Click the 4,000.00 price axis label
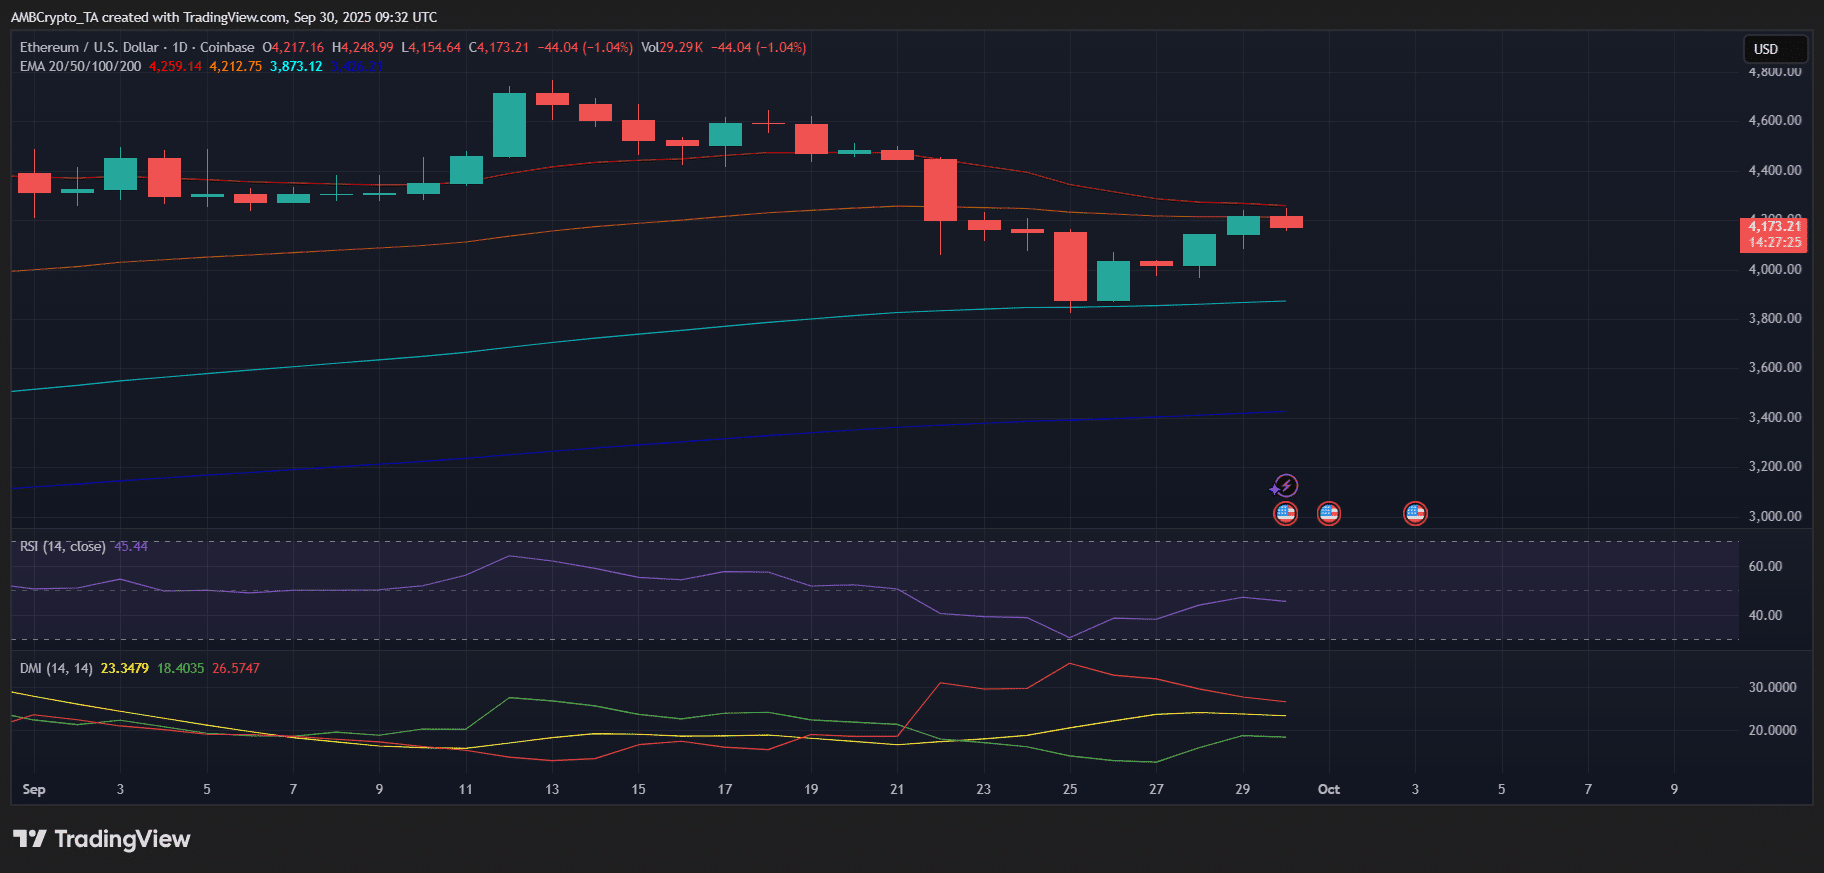The image size is (1824, 873). (x=1775, y=269)
